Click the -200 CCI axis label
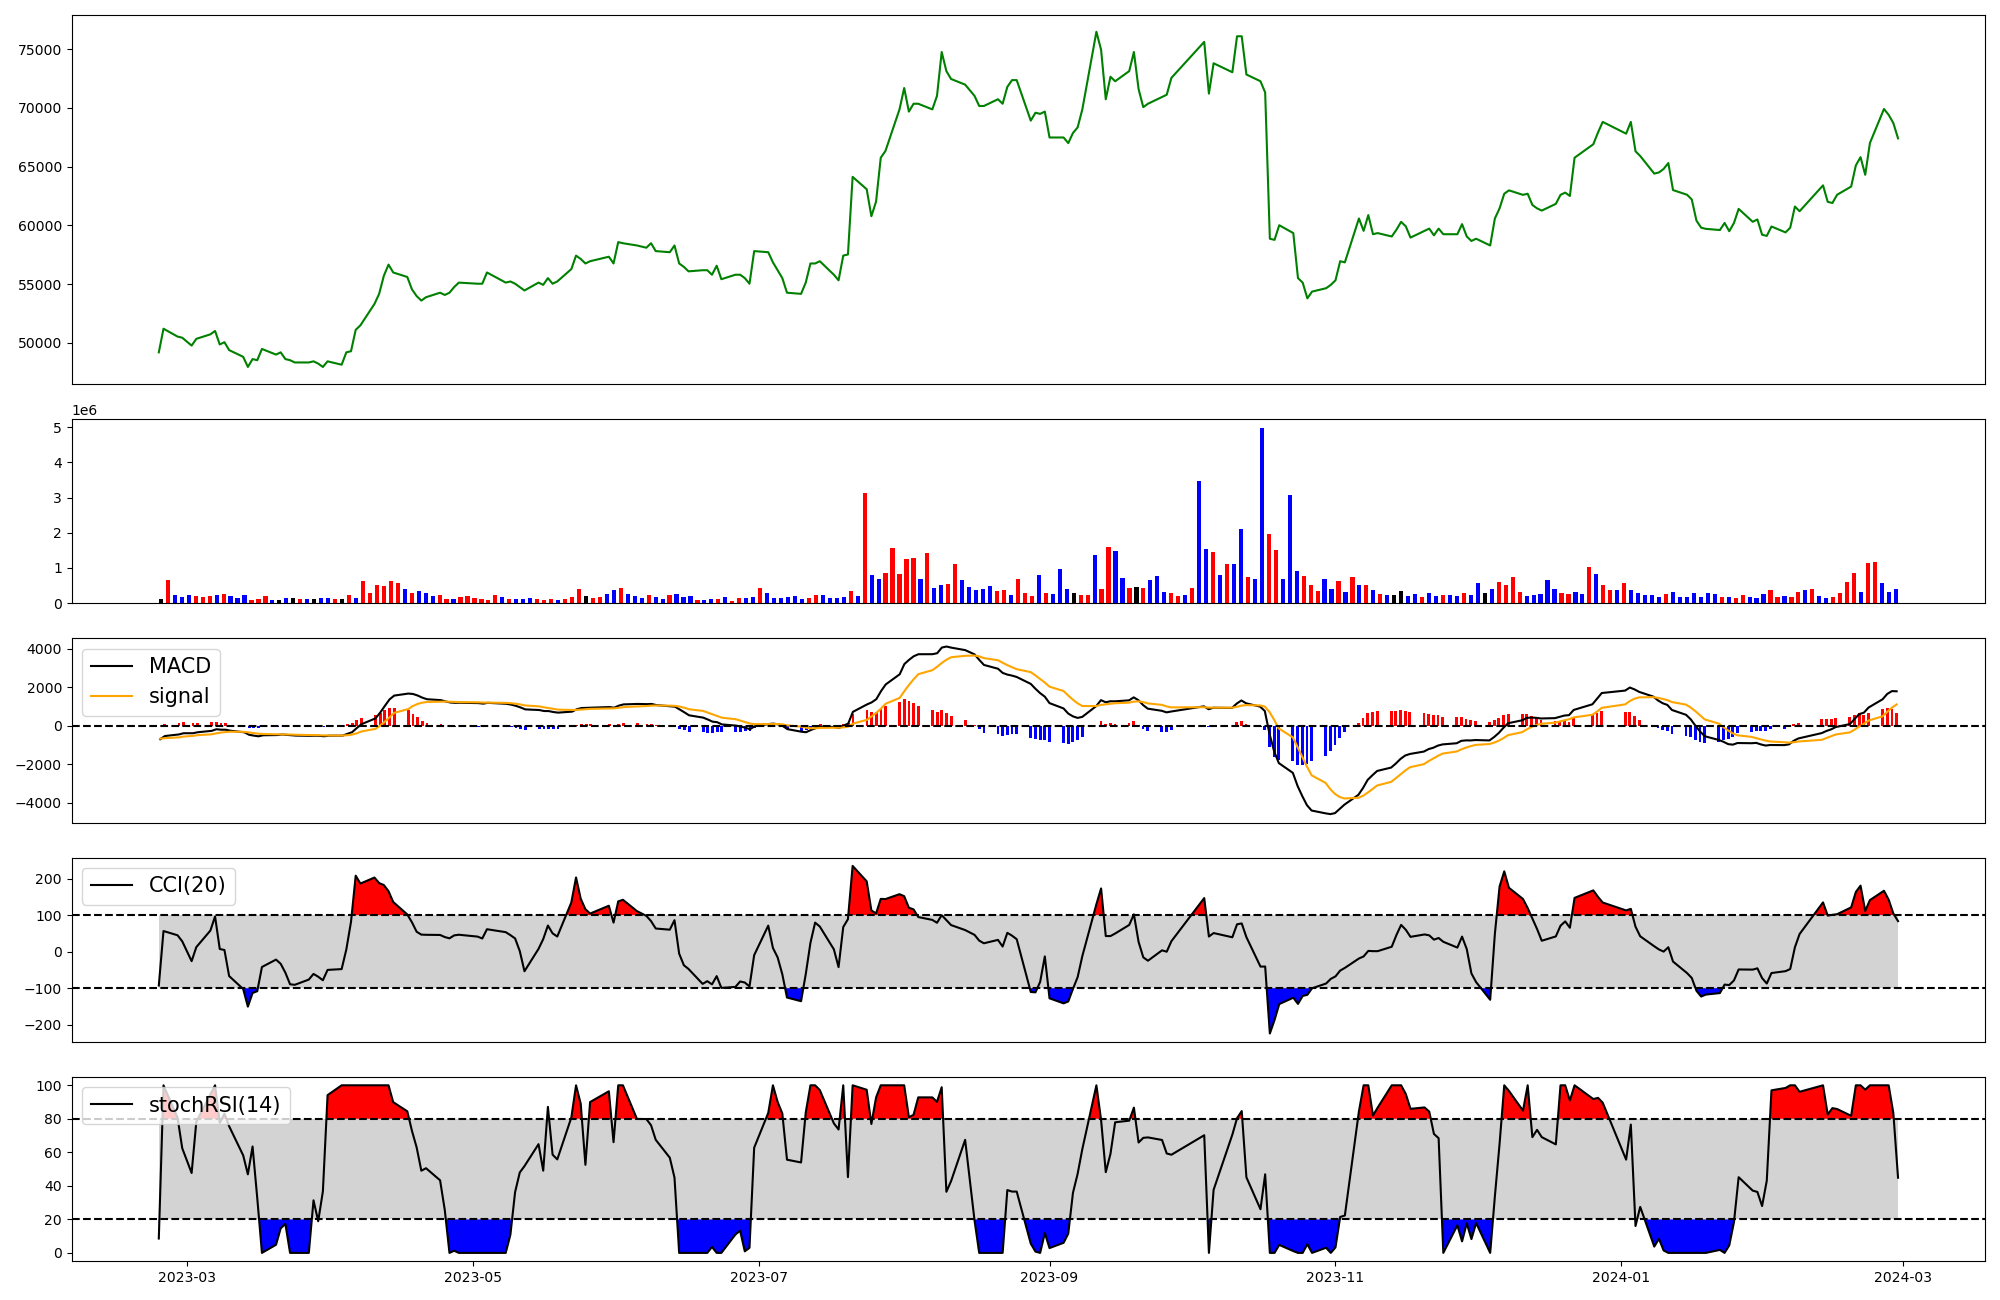Viewport: 2000px width, 1300px height. 43,1025
